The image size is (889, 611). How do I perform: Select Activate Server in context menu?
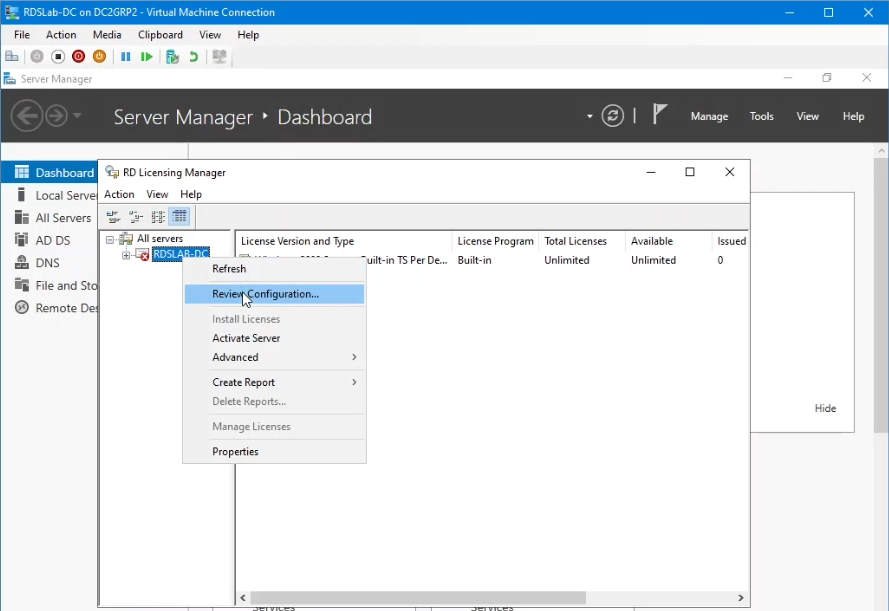click(246, 338)
